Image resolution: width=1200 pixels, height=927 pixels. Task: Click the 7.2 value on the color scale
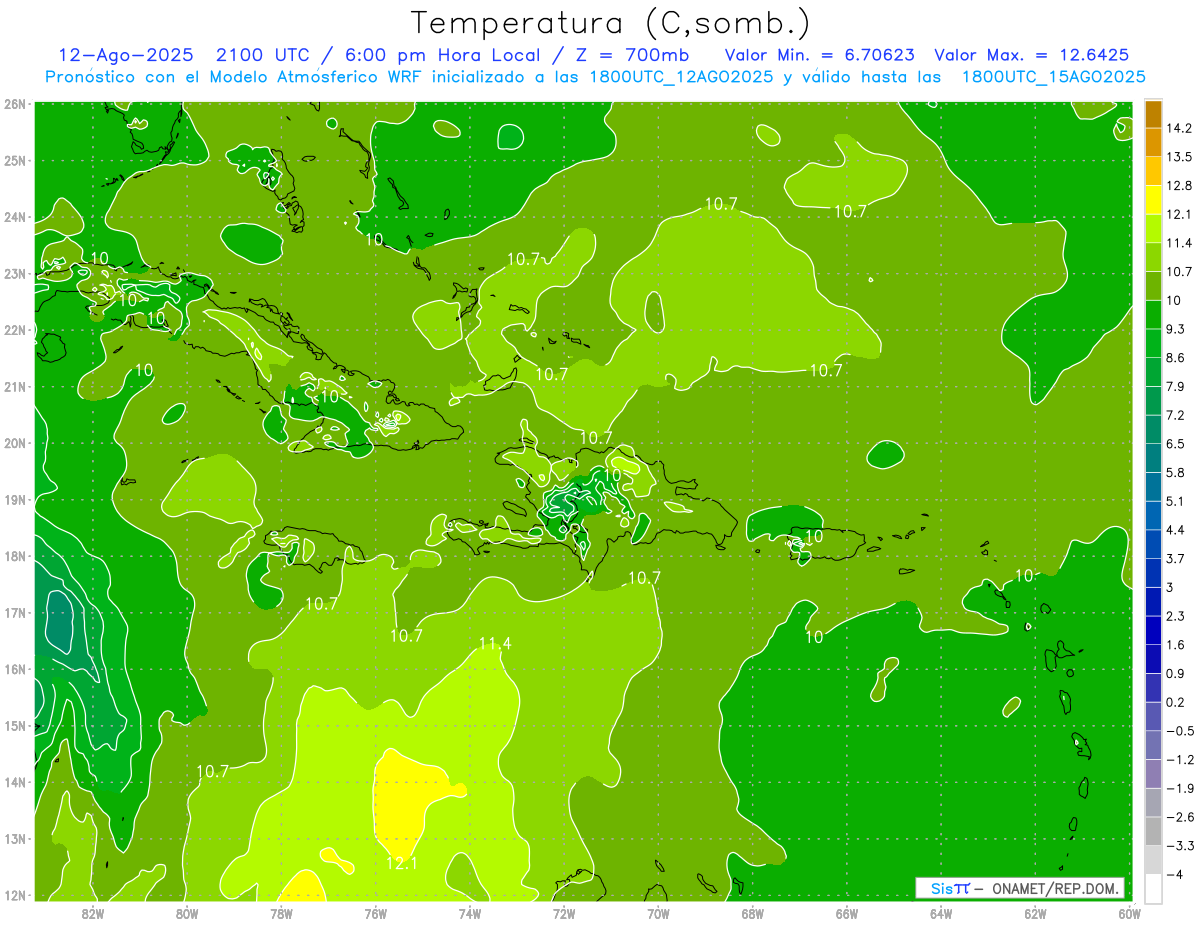[1176, 415]
